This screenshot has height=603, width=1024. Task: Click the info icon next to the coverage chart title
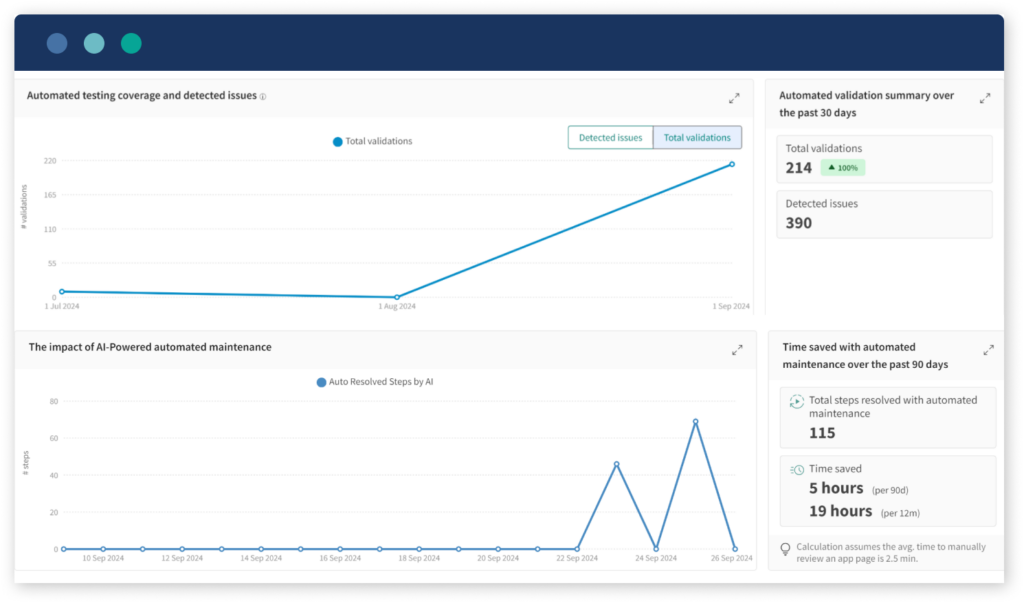point(262,96)
